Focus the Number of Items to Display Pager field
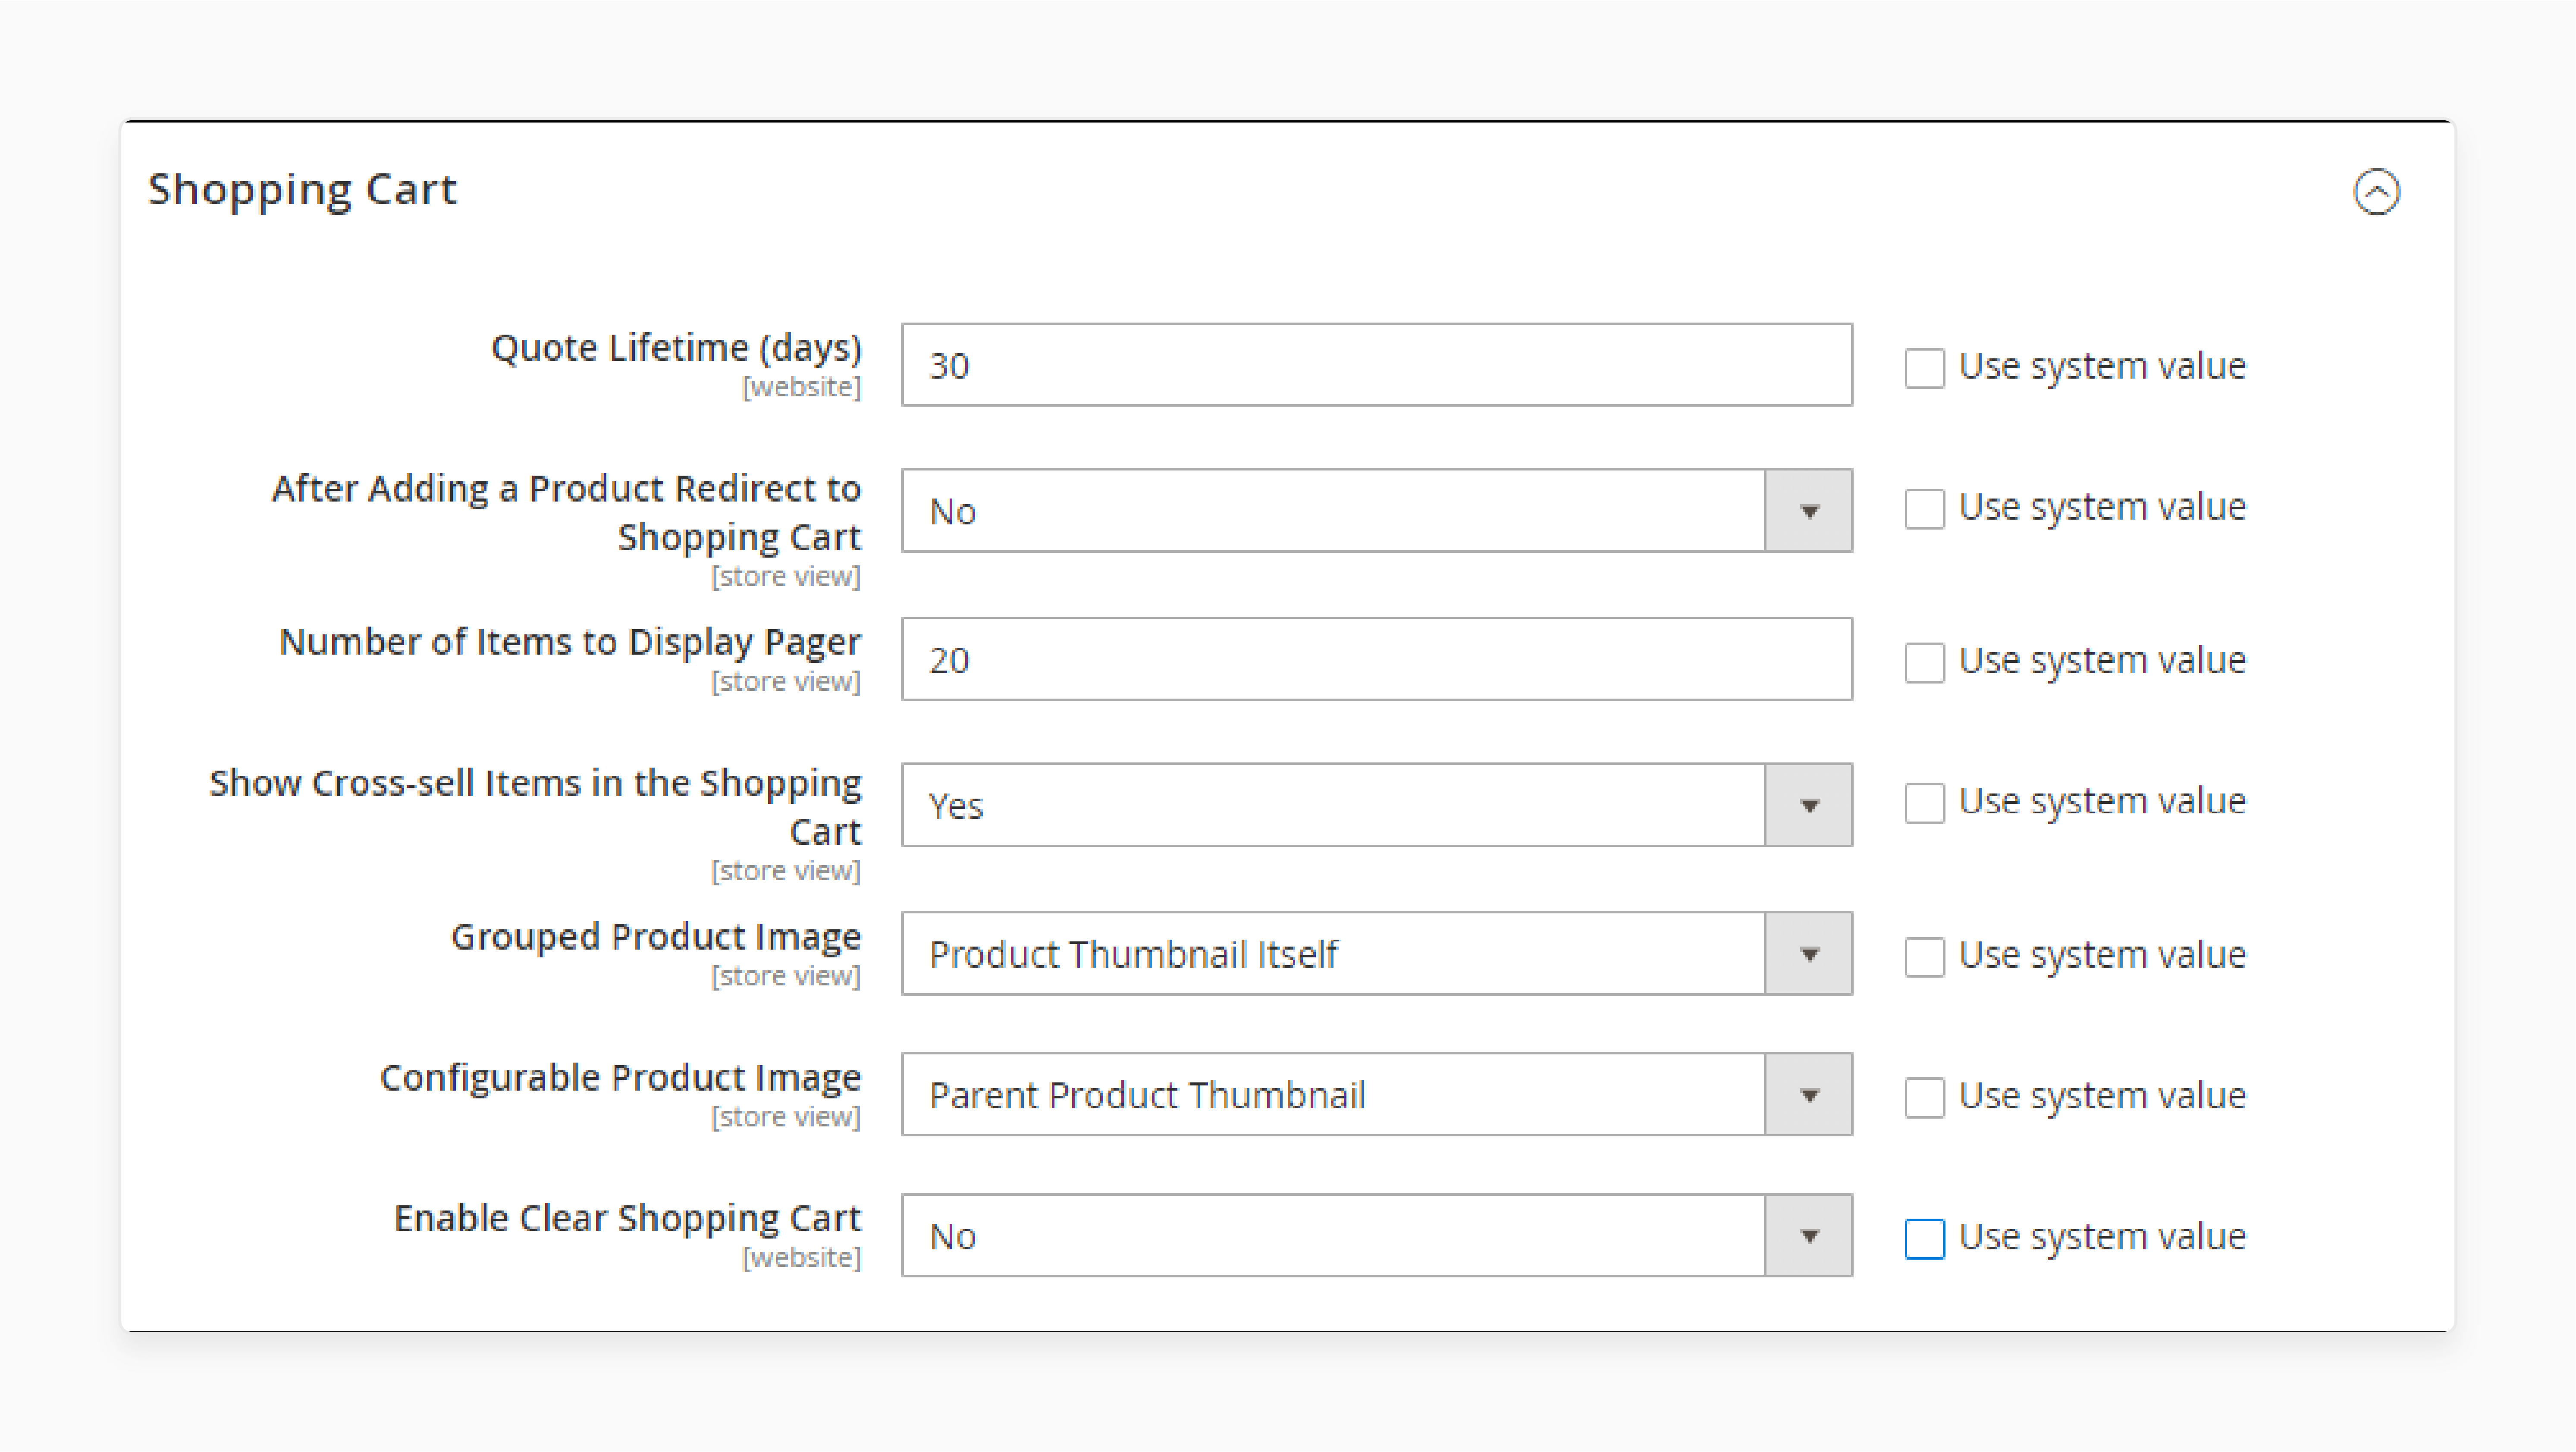This screenshot has height=1452, width=2576. tap(1376, 659)
